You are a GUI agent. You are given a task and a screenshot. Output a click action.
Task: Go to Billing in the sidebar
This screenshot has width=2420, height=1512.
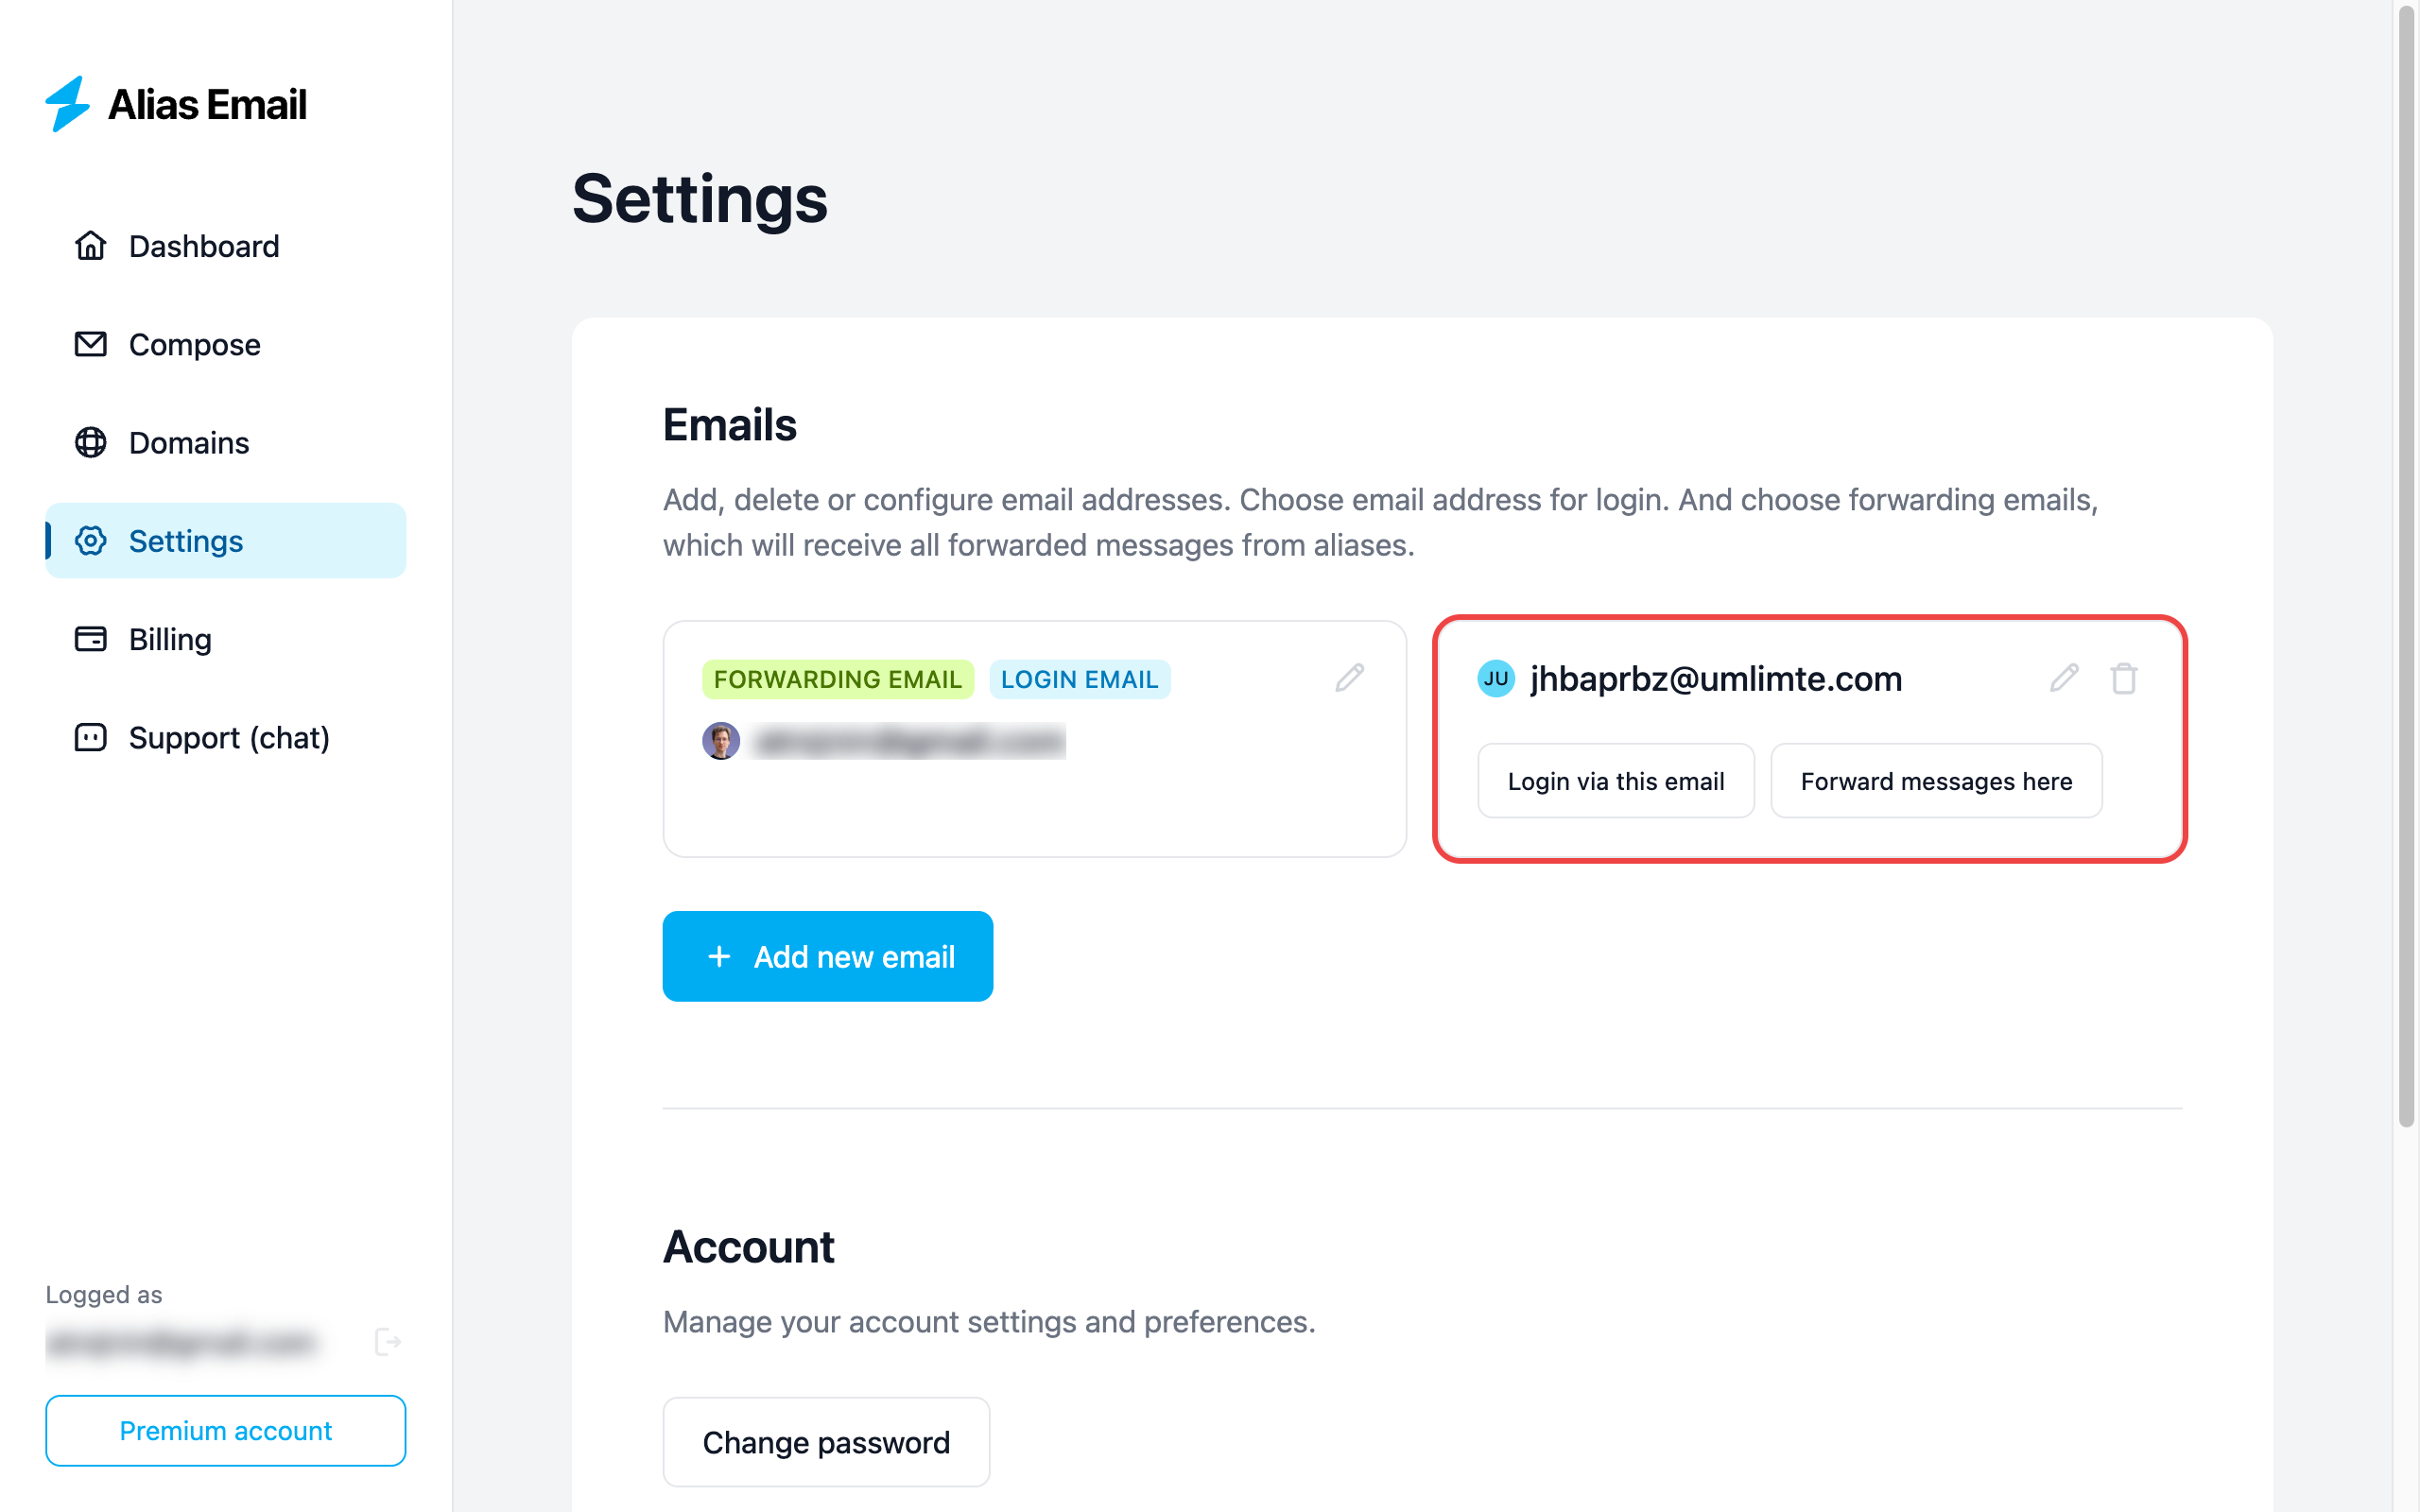(x=170, y=639)
